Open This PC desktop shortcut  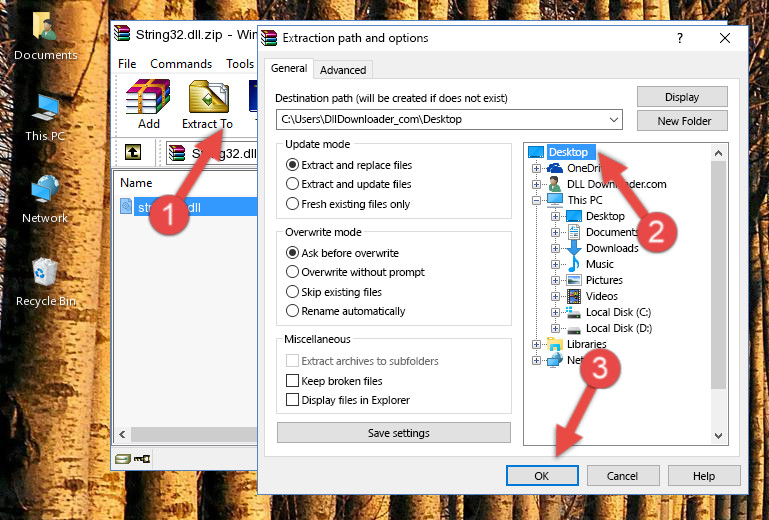(x=45, y=108)
